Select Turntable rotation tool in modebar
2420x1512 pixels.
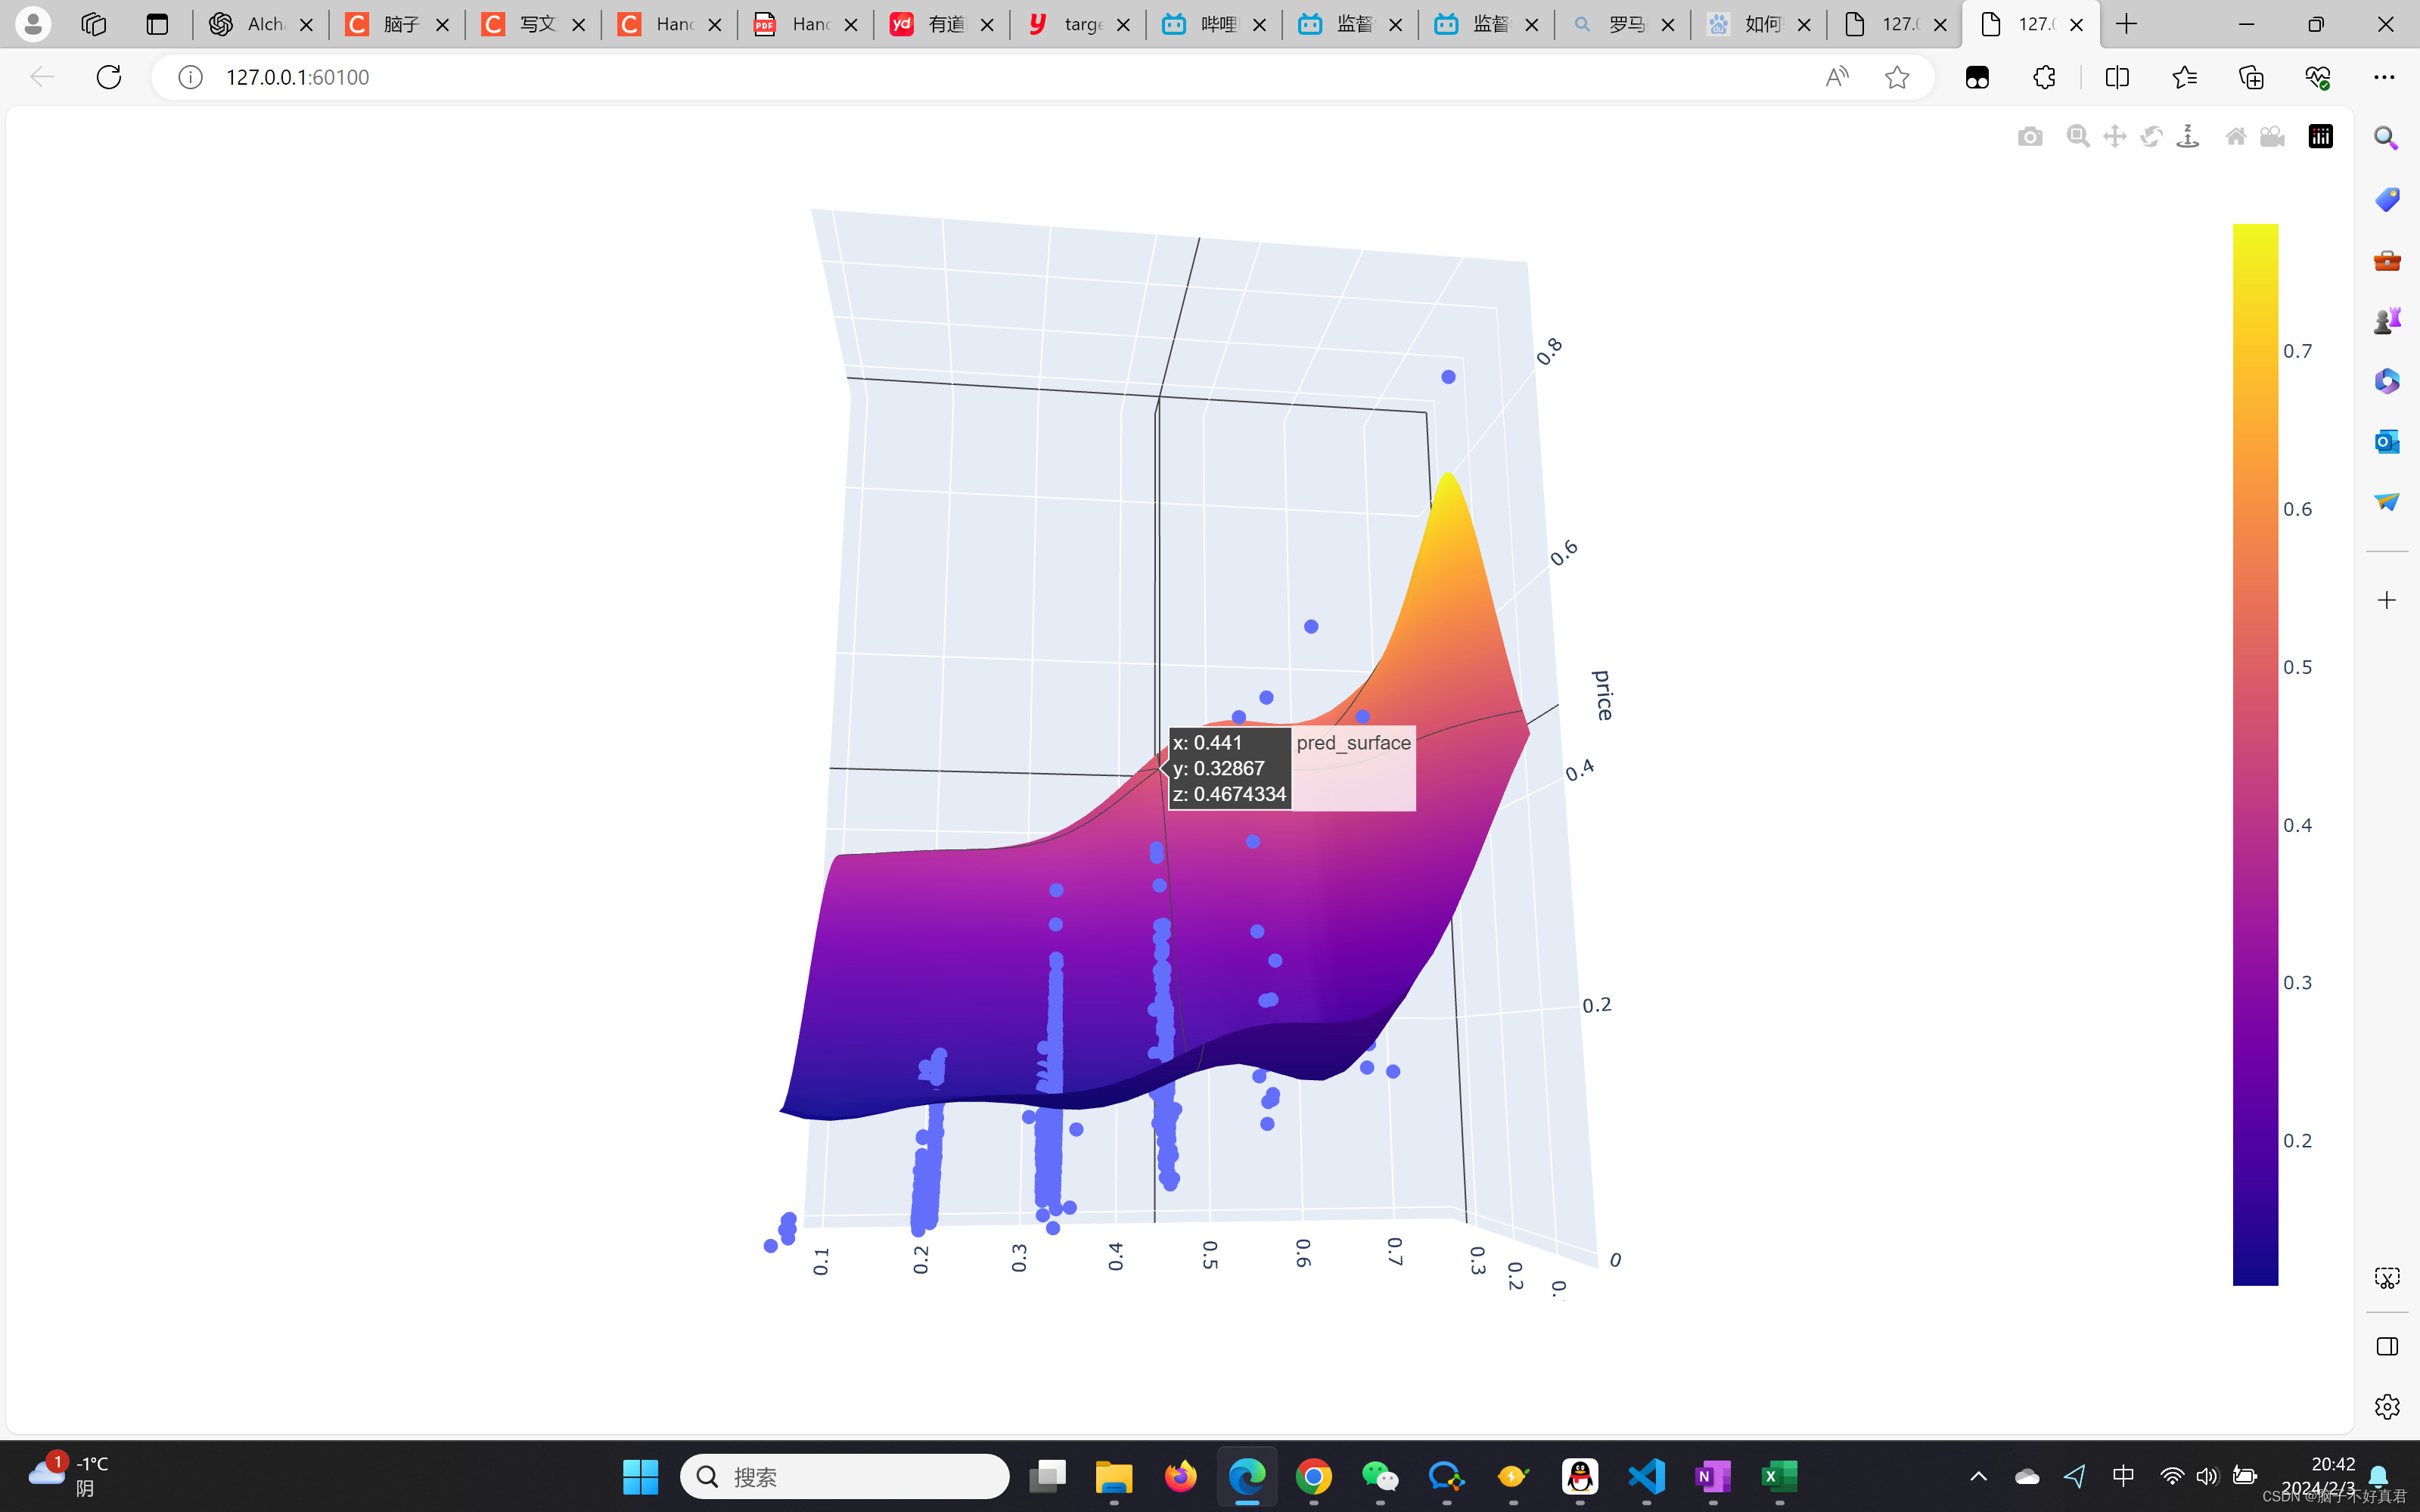[2188, 136]
